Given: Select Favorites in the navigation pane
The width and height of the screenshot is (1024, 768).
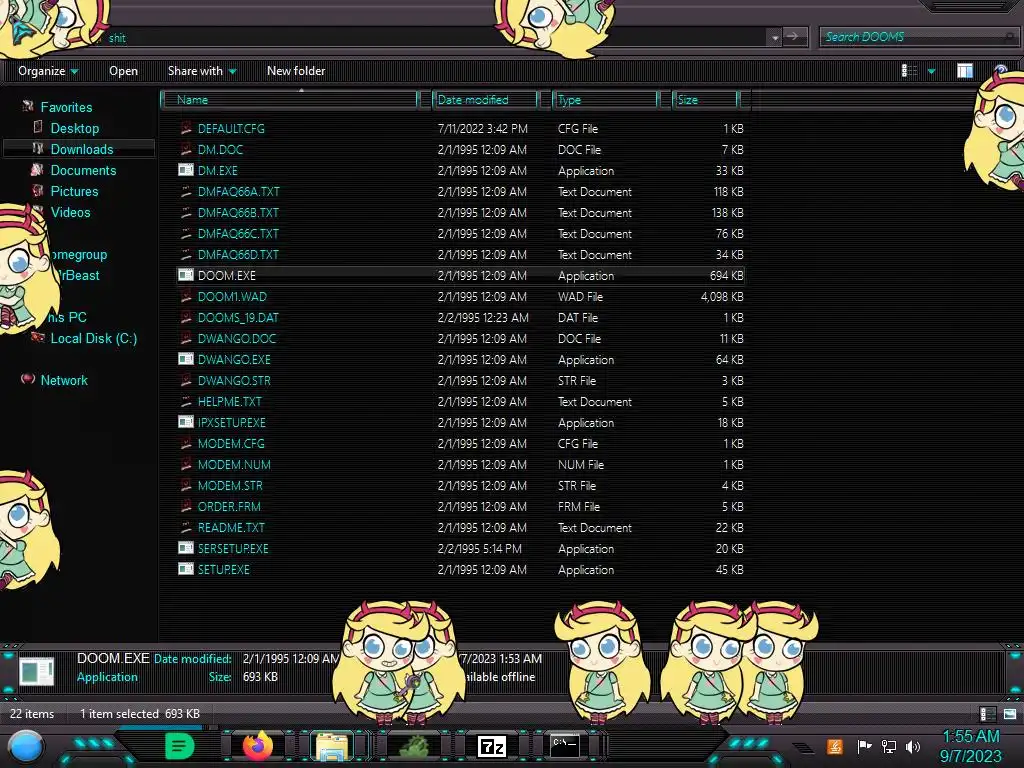Looking at the screenshot, I should click(66, 107).
